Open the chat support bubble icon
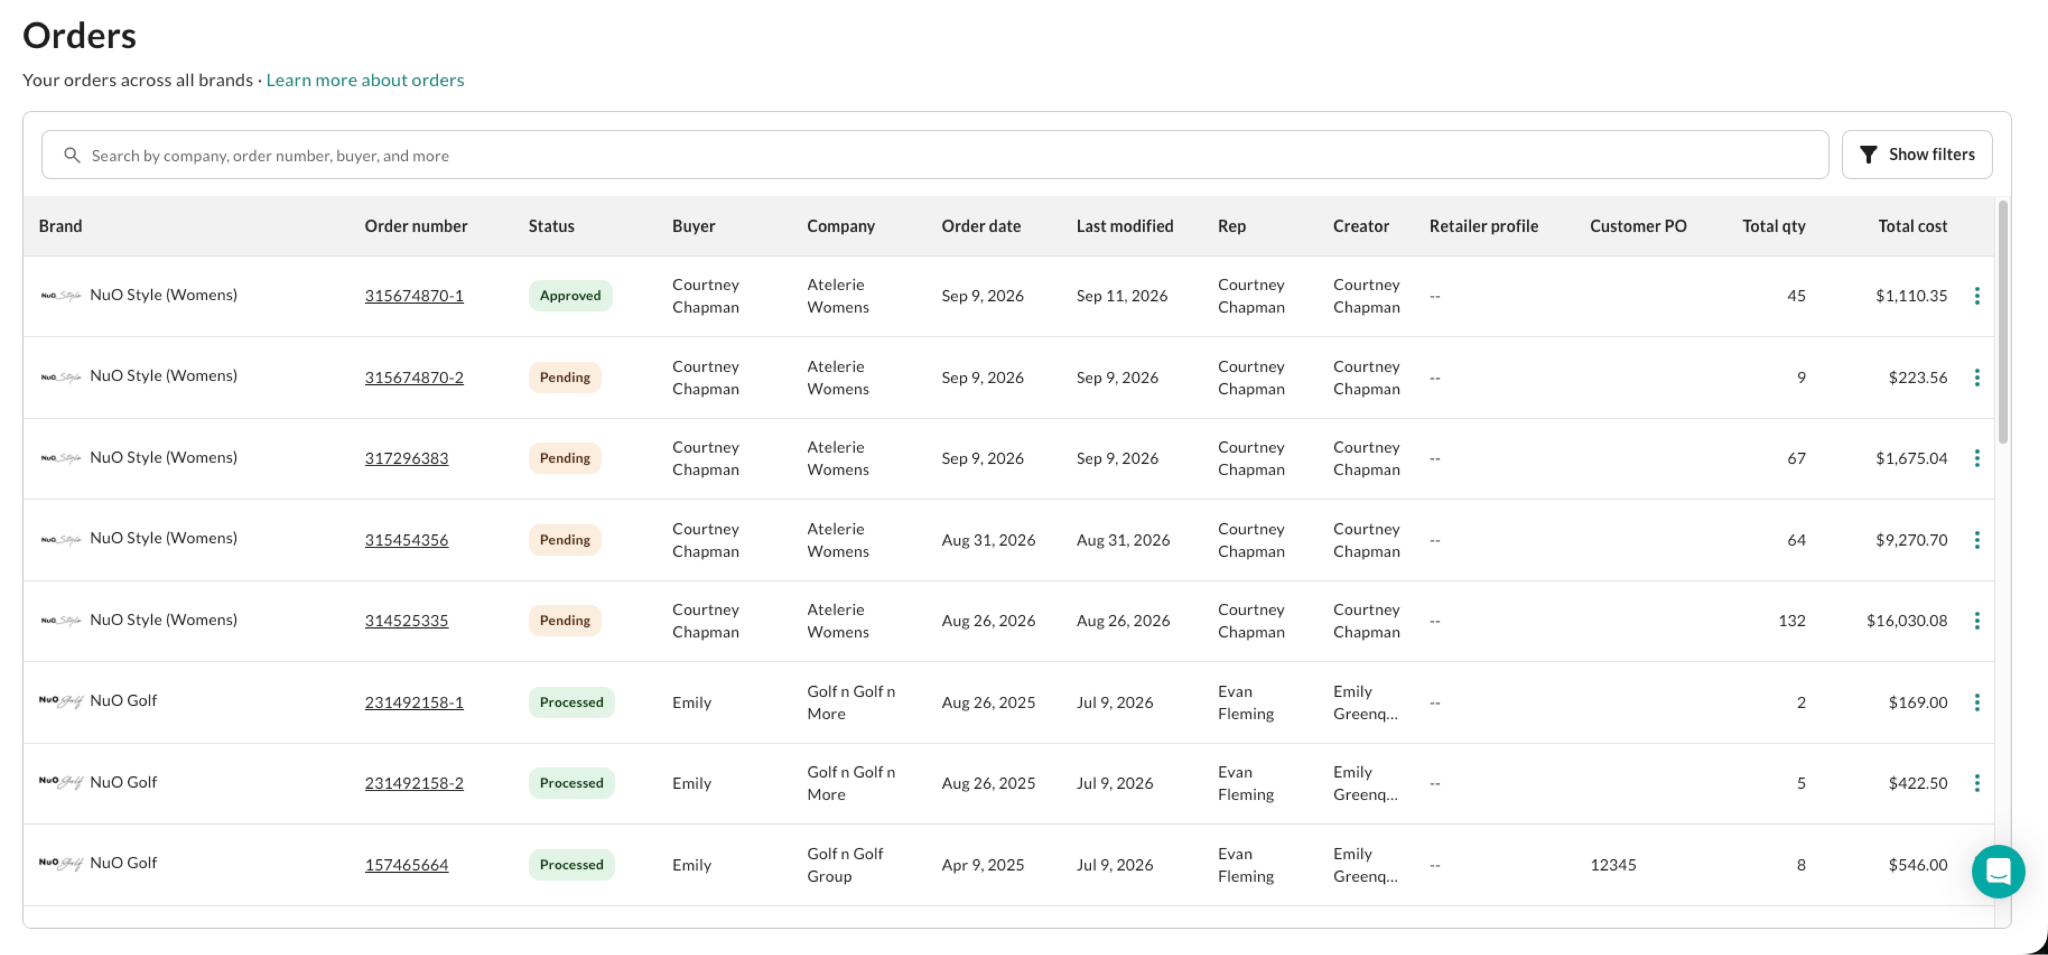 tap(1998, 872)
